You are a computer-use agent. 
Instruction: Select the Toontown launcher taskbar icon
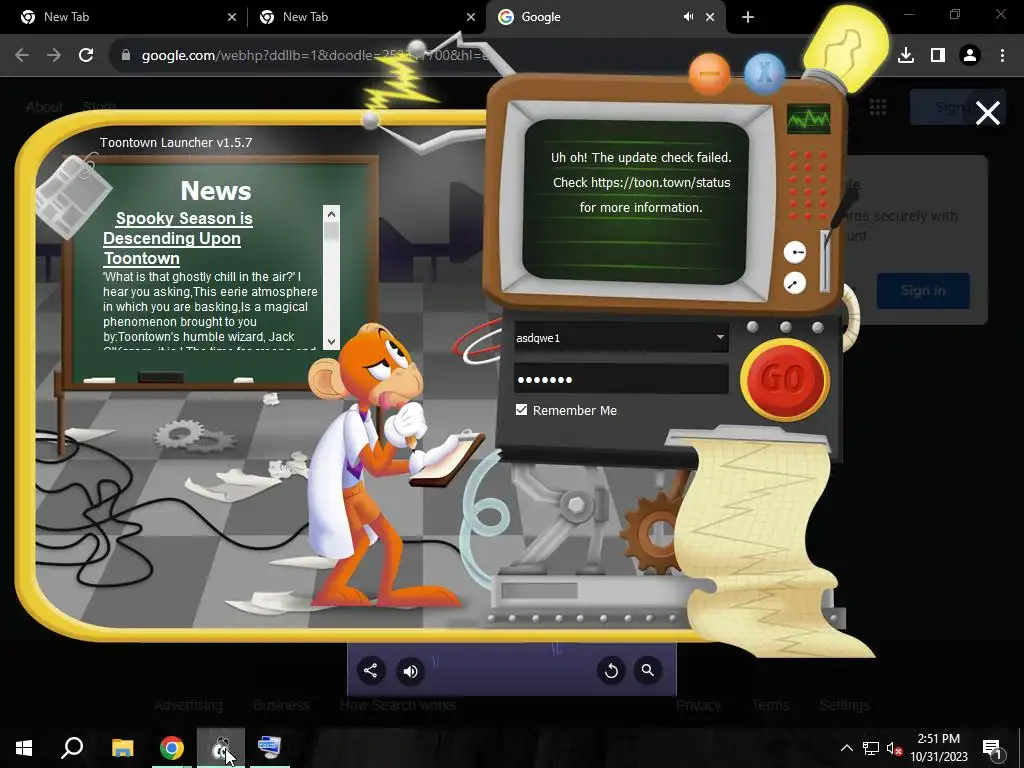click(x=221, y=748)
